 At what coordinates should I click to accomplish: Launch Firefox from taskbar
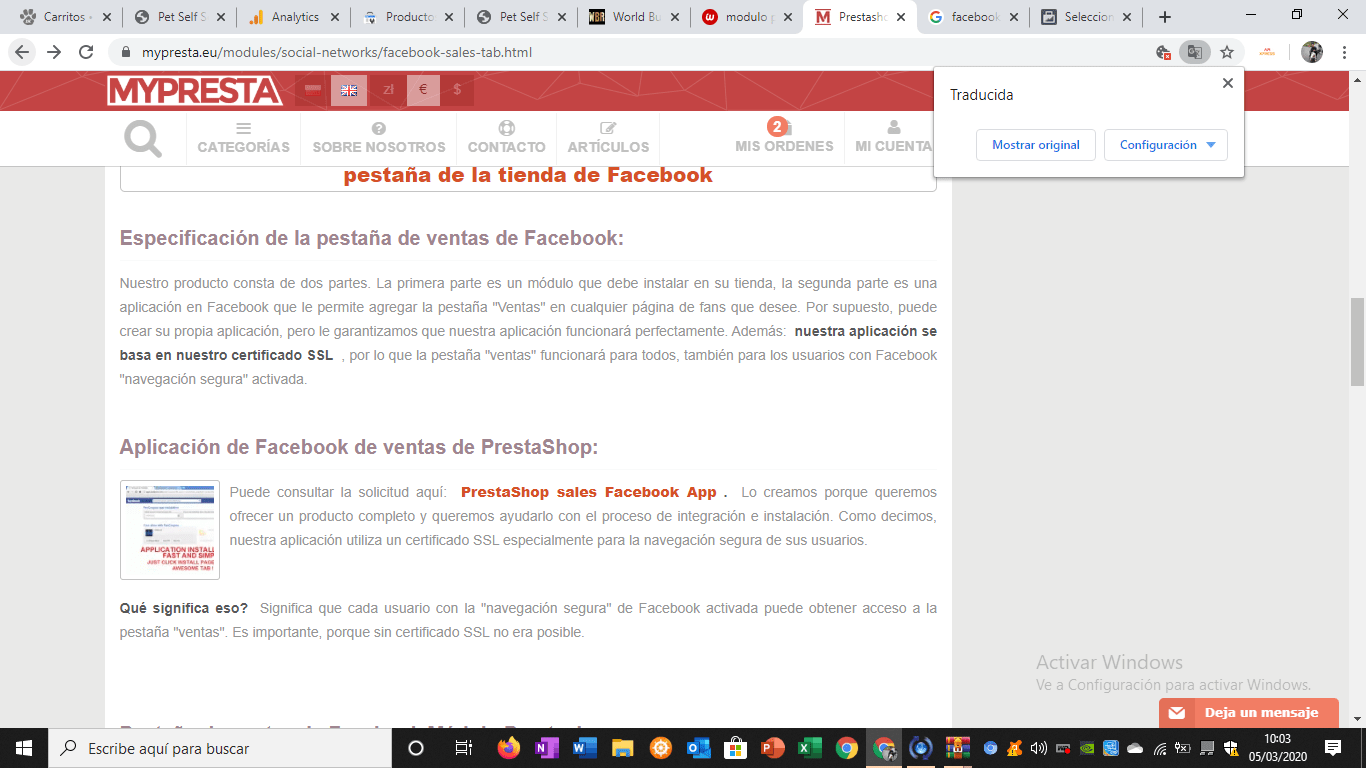tap(509, 748)
